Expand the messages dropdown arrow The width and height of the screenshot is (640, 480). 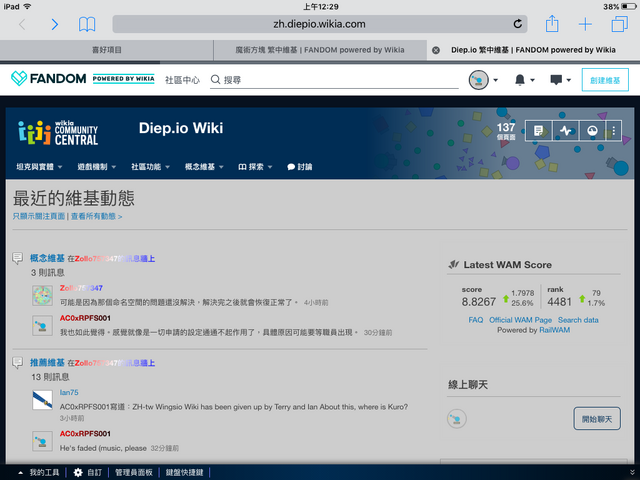569,80
